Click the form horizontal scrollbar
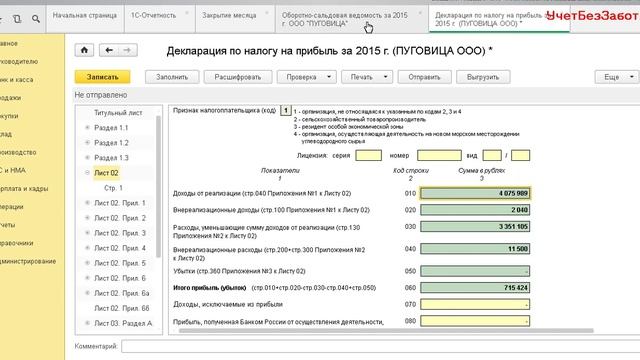 [x=386, y=331]
